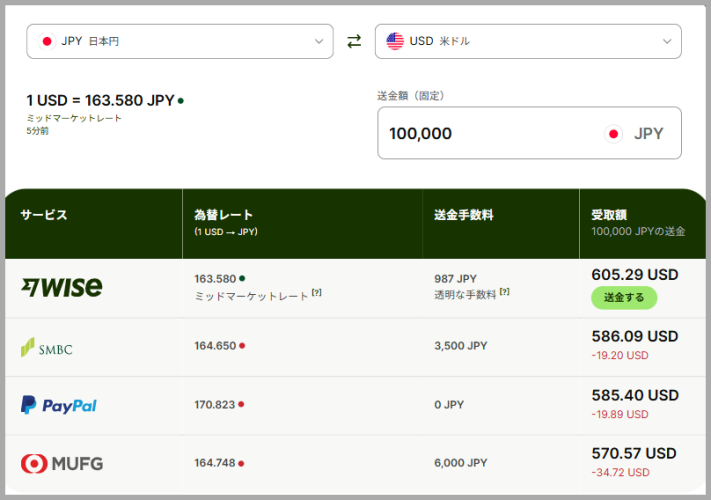Click the Japan flag in the amount field

click(614, 134)
